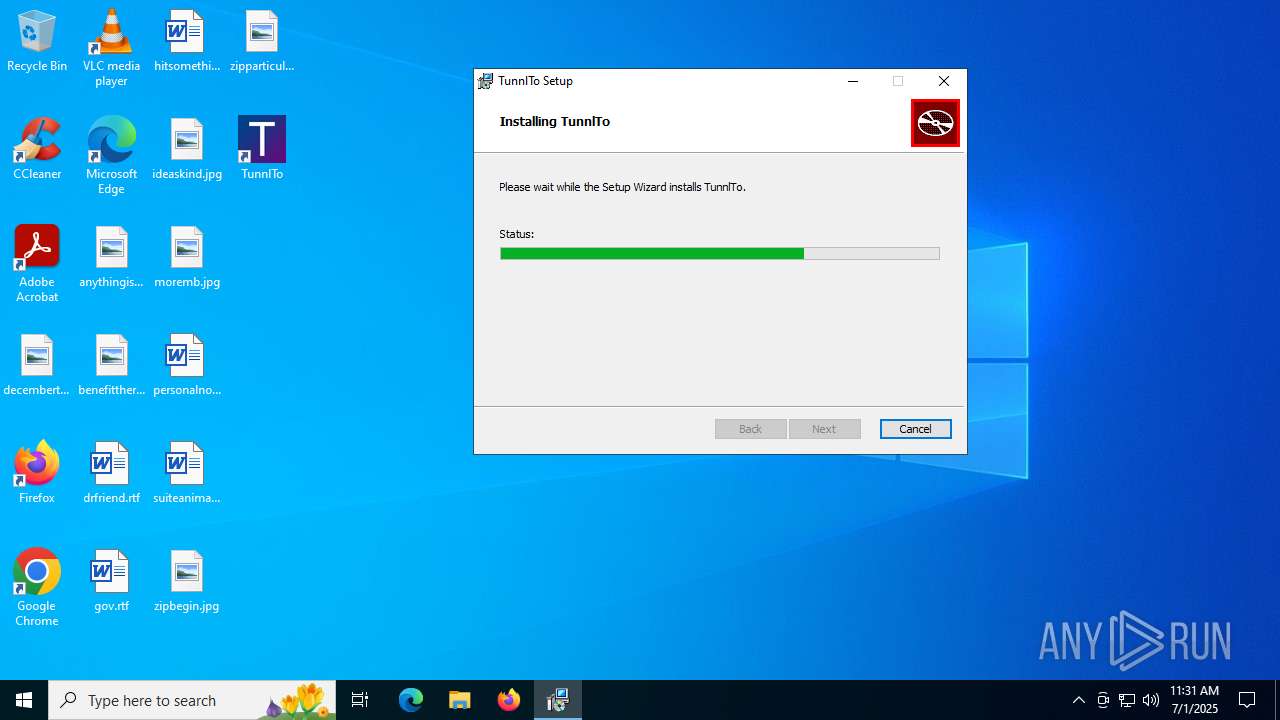The height and width of the screenshot is (720, 1280).
Task: Show hidden system tray icons
Action: click(1078, 700)
